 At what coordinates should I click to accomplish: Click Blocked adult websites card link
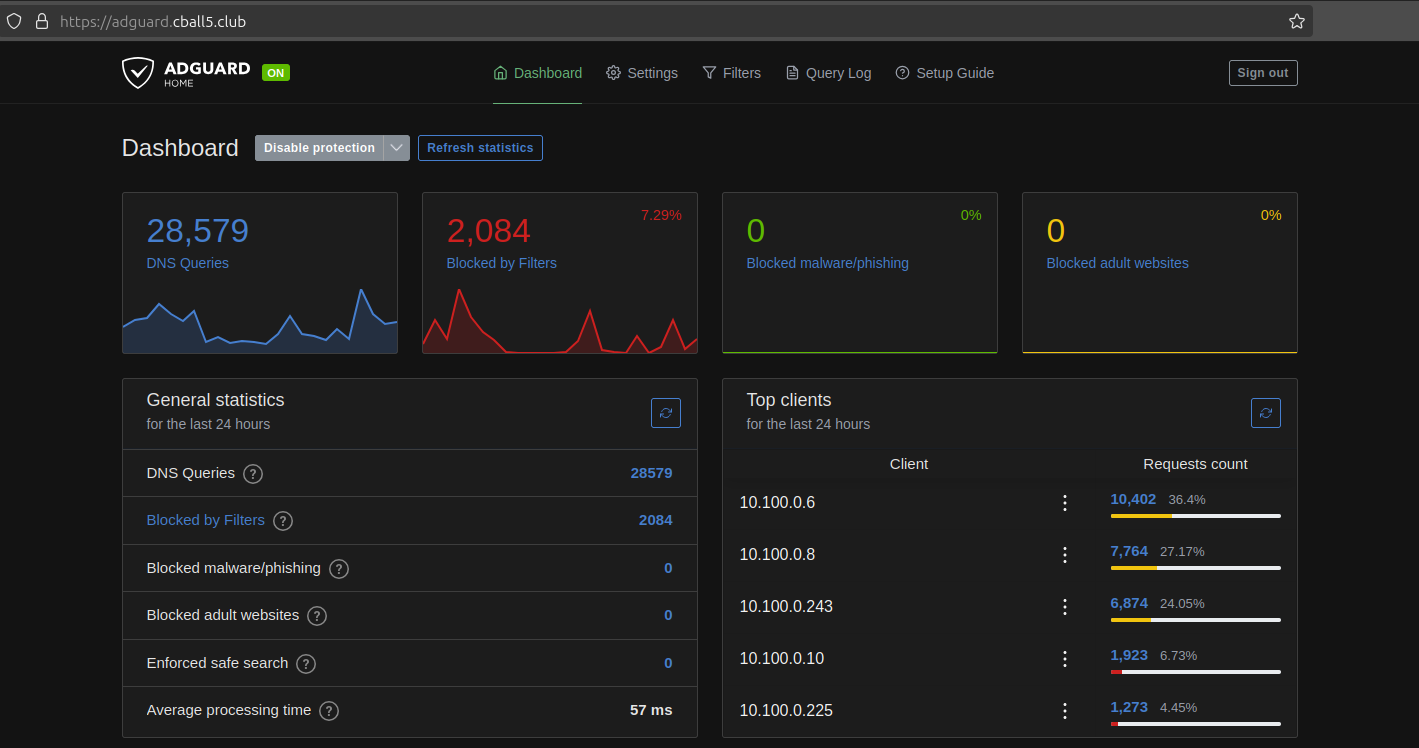click(x=1118, y=263)
